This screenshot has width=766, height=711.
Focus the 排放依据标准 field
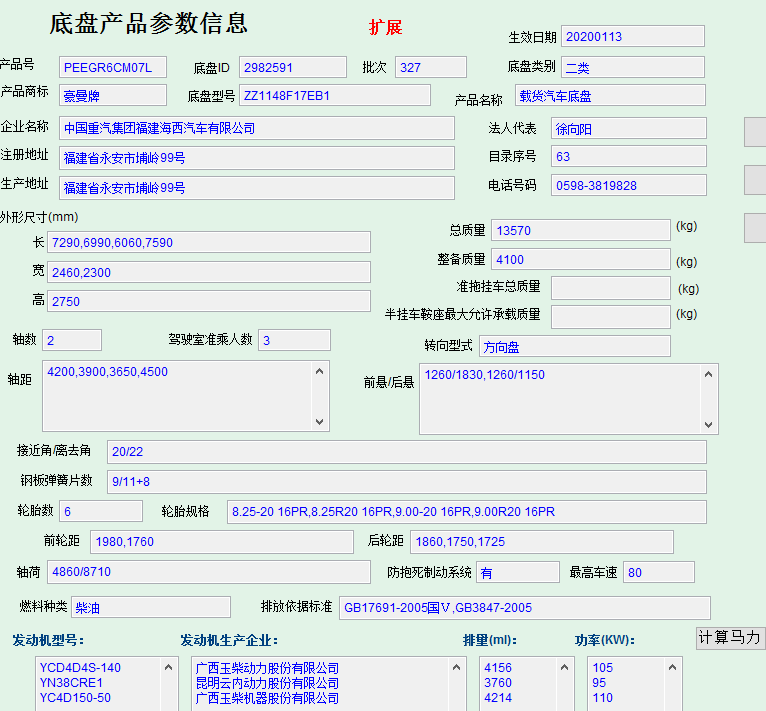[524, 607]
